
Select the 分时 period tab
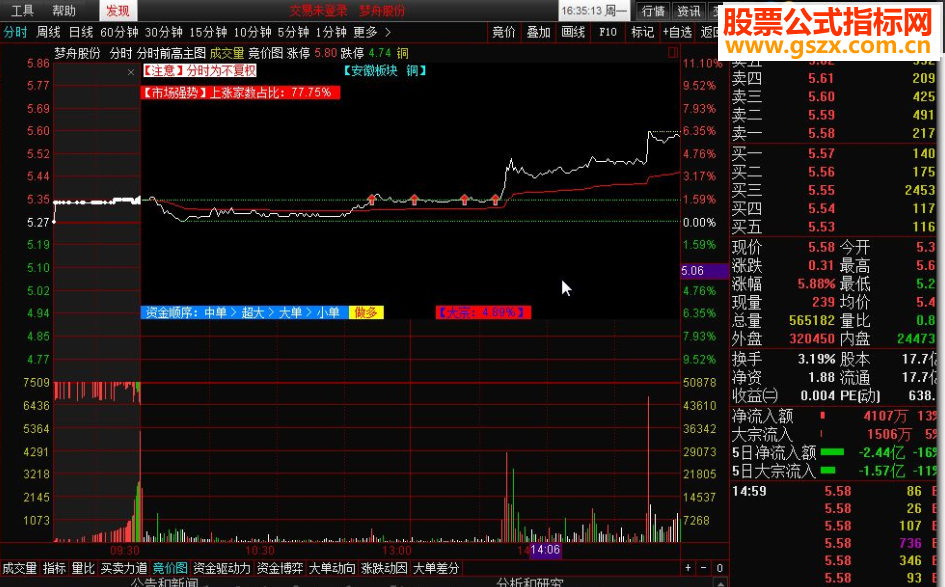pos(16,32)
